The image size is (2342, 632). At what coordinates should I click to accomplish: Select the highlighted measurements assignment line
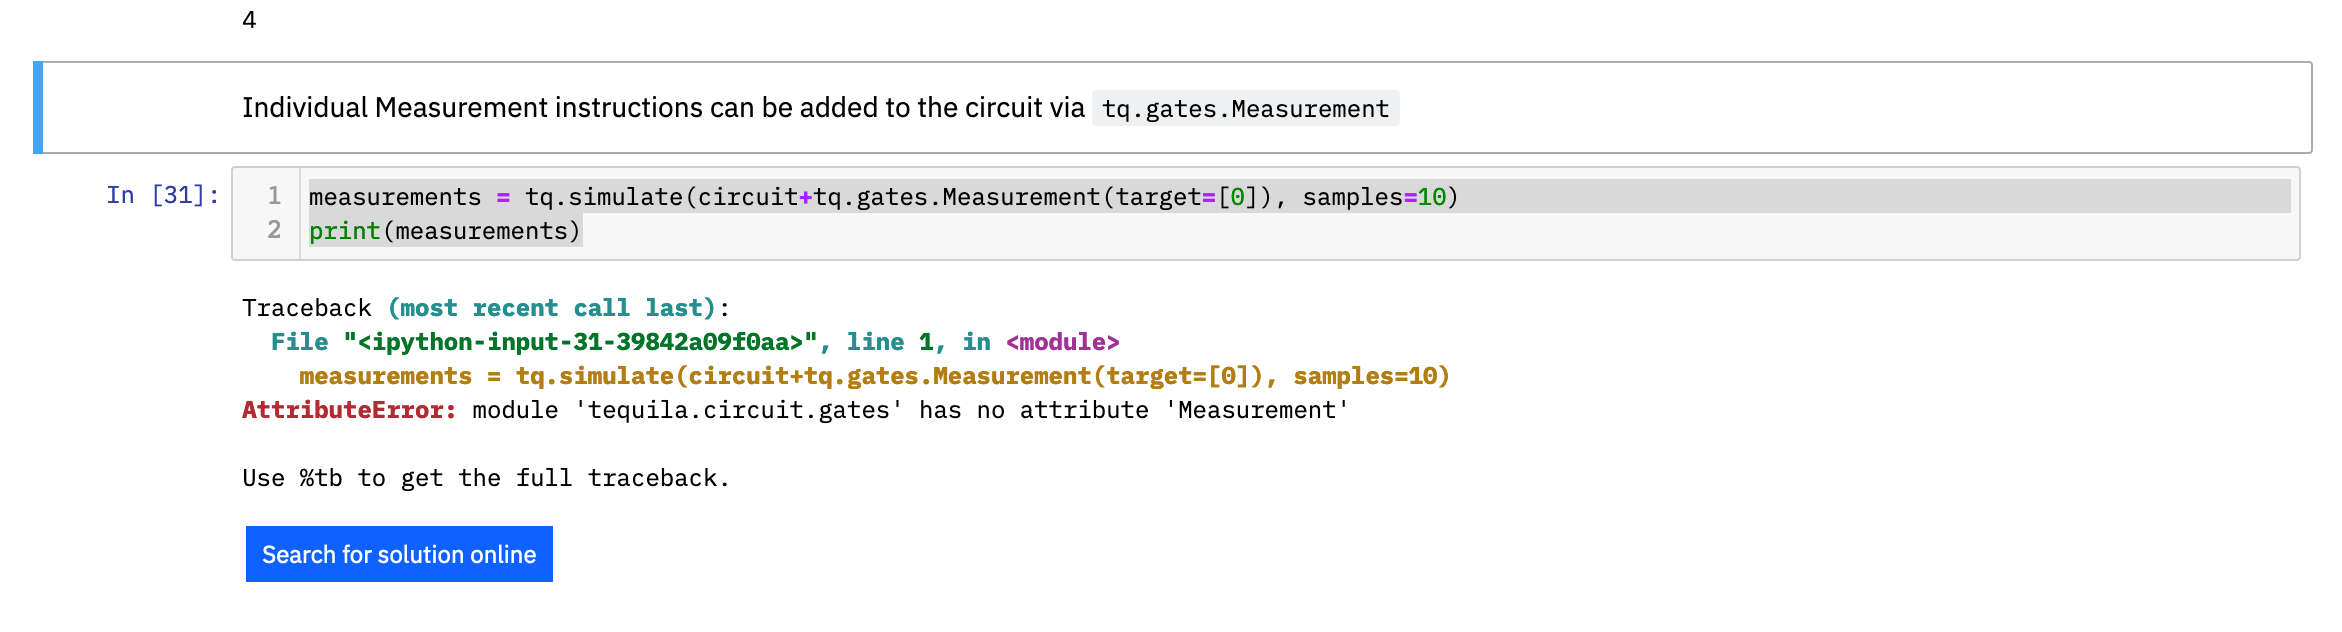[880, 197]
